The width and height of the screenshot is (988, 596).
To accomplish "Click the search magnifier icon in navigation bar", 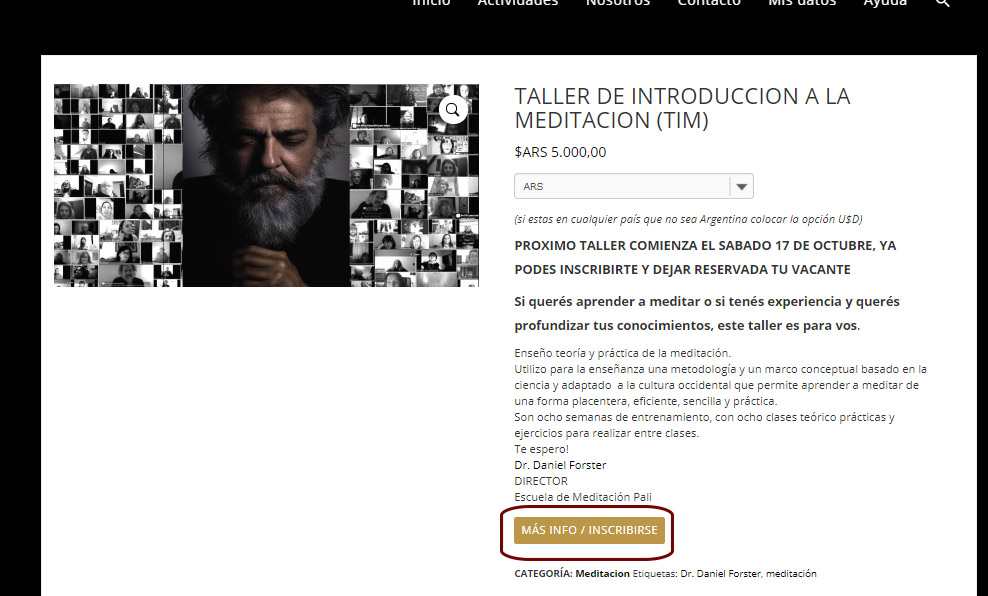I will [x=942, y=3].
